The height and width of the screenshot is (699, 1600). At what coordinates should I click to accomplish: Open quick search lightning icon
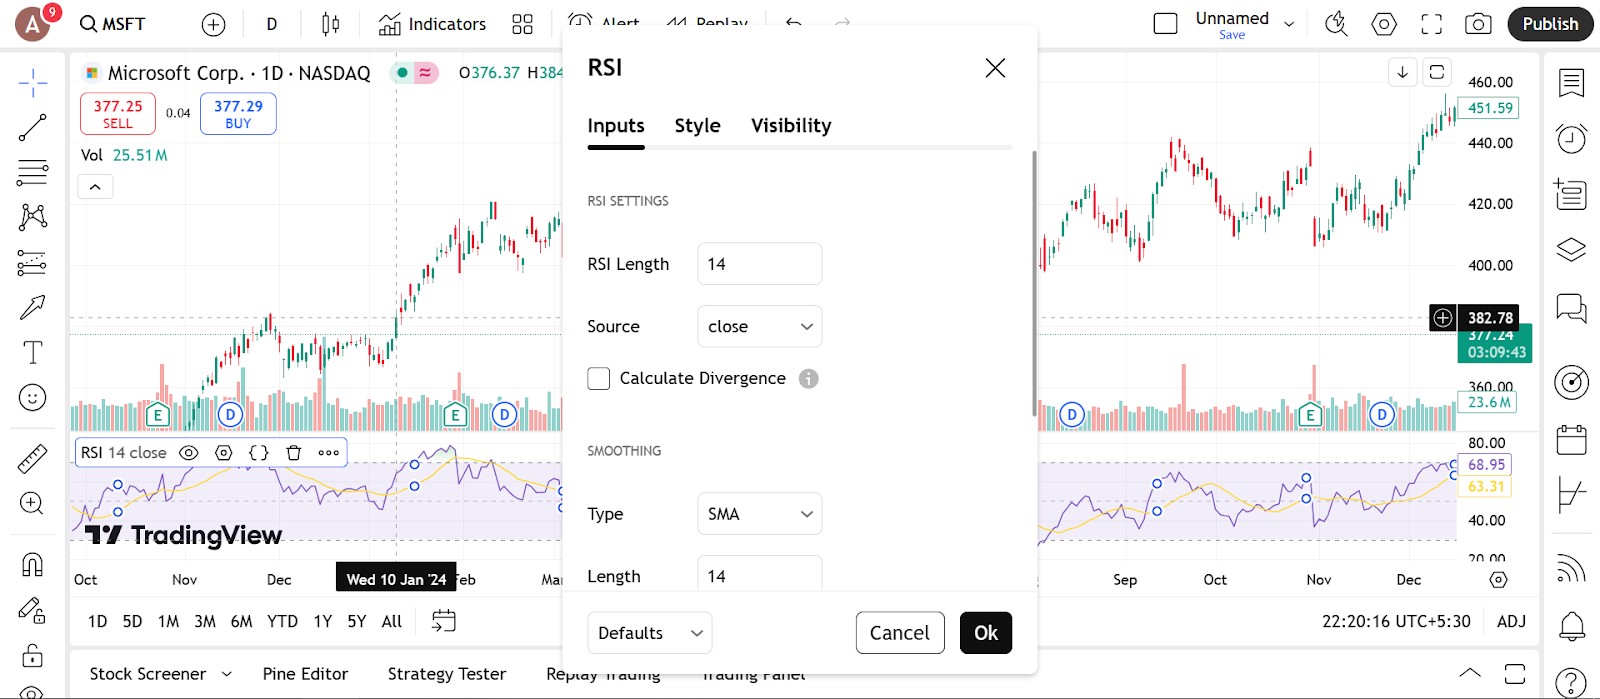click(1336, 24)
